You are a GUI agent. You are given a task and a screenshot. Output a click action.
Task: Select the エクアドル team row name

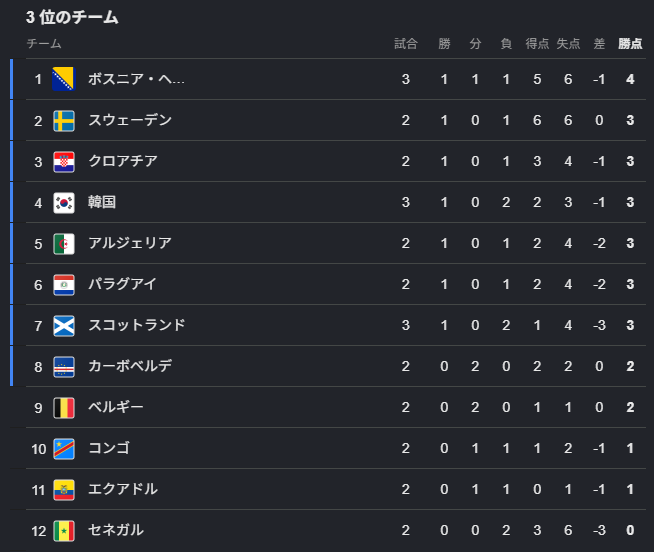pos(123,489)
